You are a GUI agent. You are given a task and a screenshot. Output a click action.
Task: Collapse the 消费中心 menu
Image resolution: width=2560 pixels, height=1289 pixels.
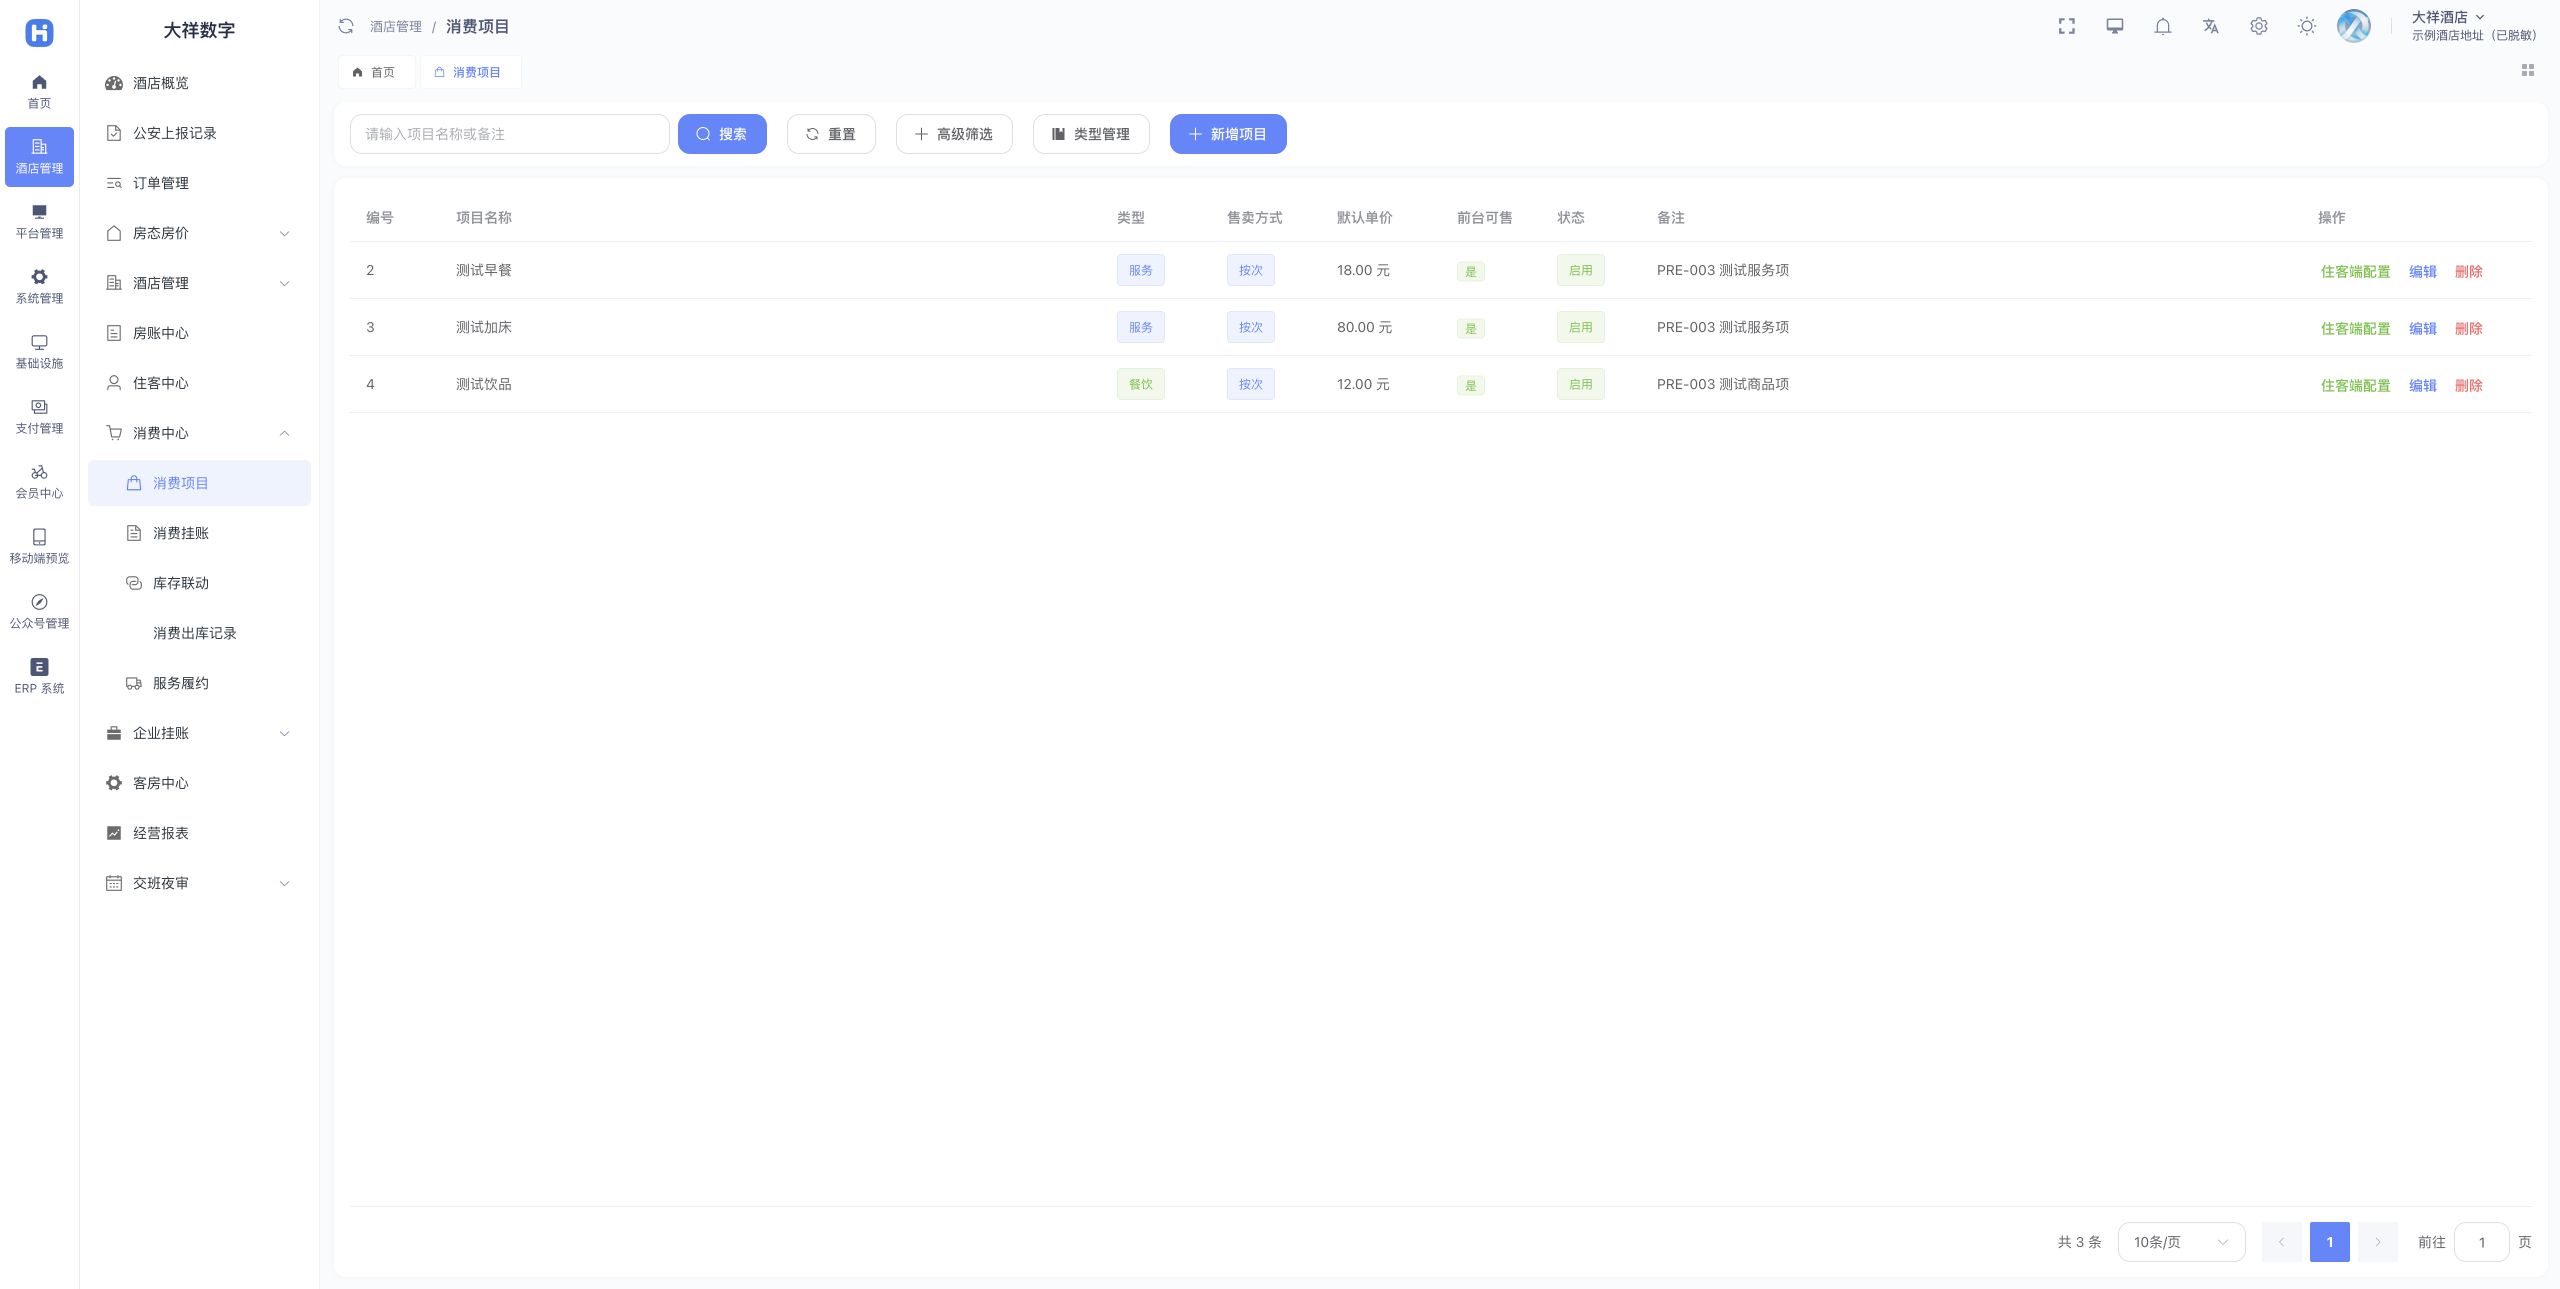click(198, 433)
